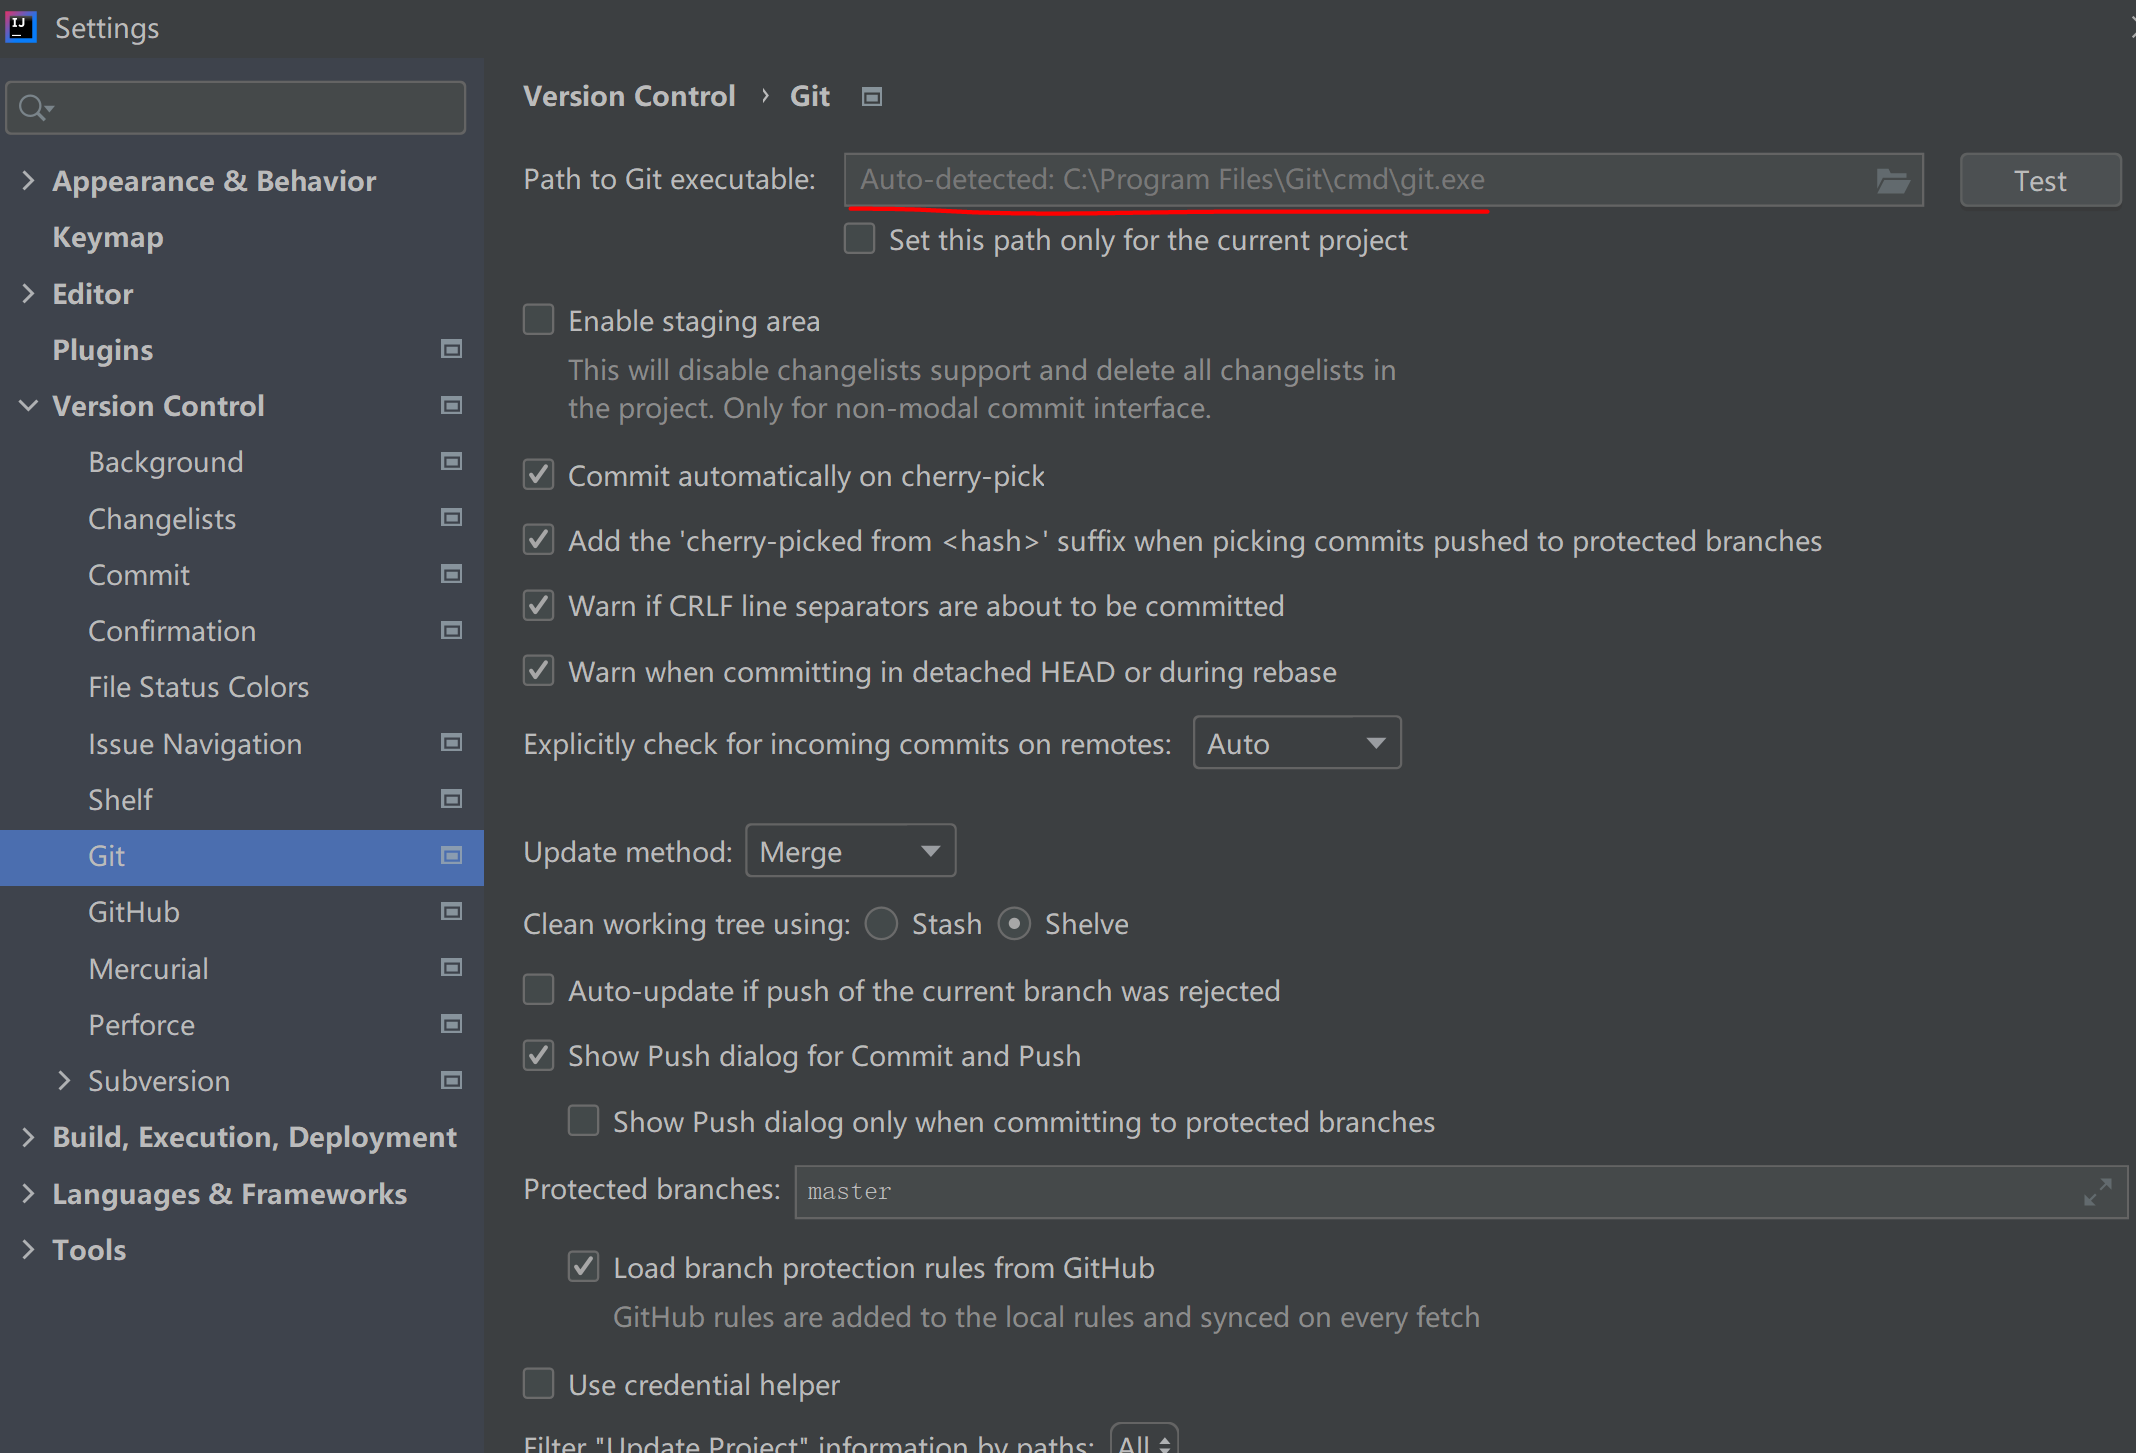2136x1453 pixels.
Task: Click the project-level icon next to Changelists
Action: click(452, 518)
